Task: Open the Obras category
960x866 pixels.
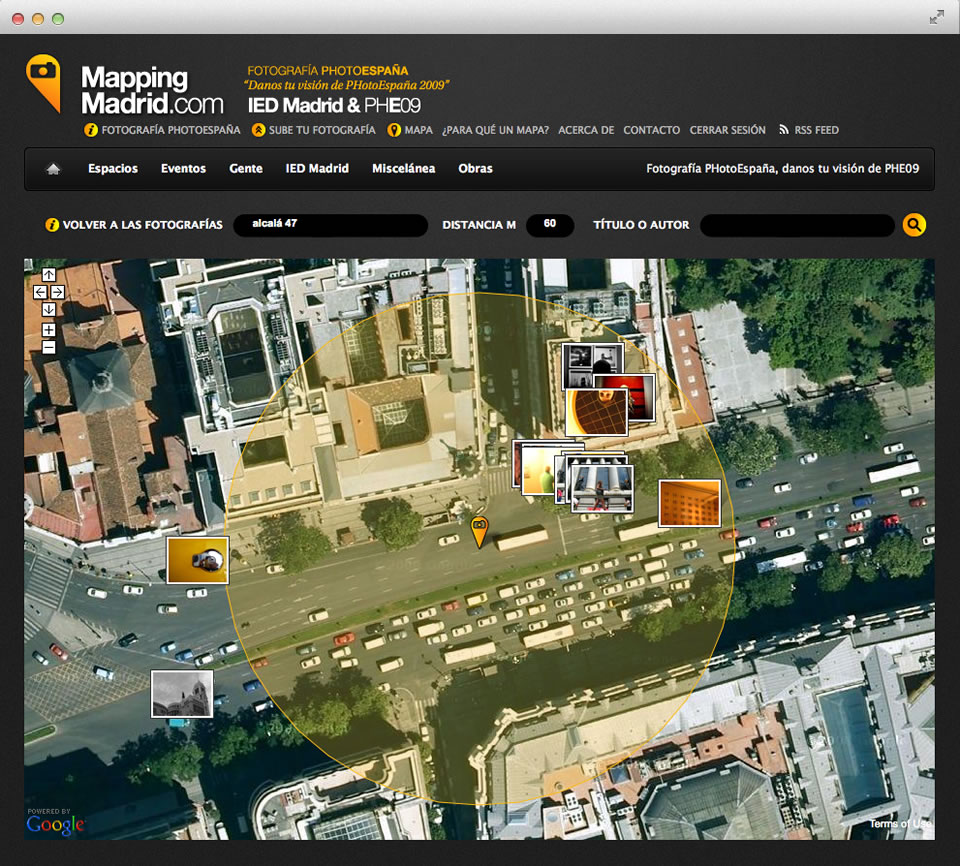Action: point(475,168)
